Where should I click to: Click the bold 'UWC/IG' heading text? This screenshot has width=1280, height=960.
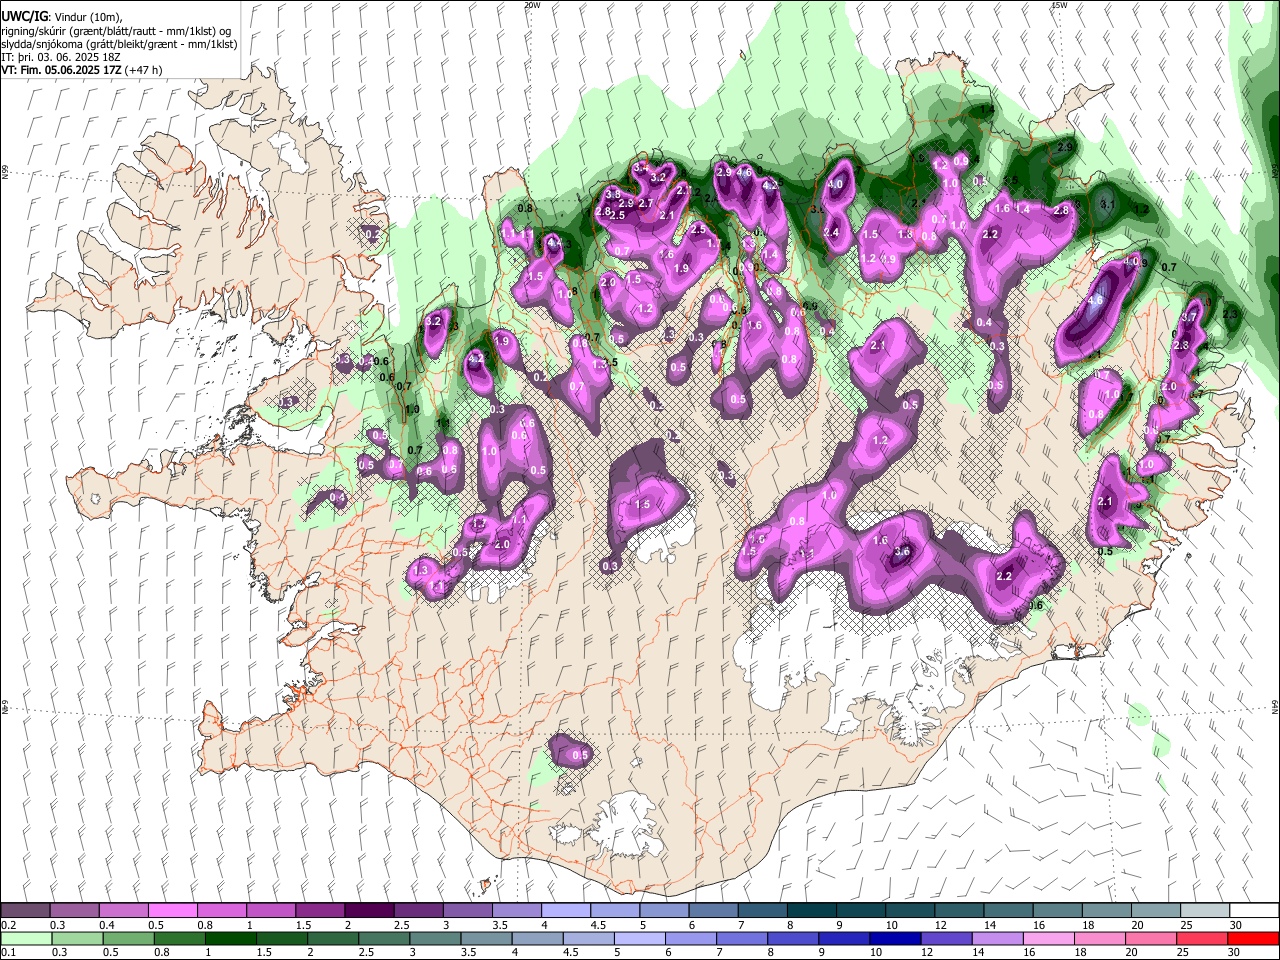pyautogui.click(x=23, y=17)
